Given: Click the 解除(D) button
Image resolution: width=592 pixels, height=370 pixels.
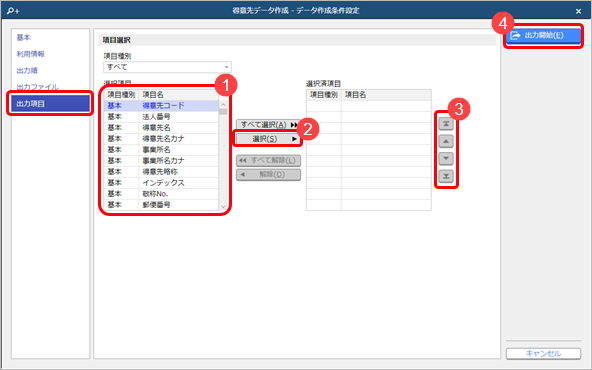Looking at the screenshot, I should 268,174.
